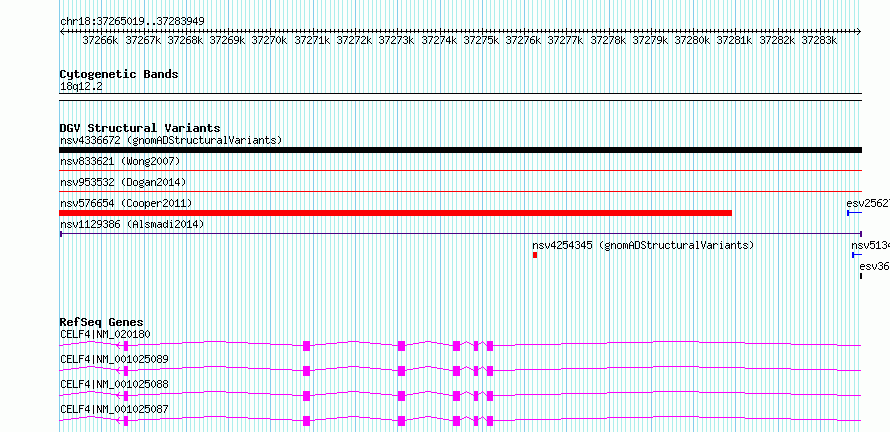Click the thin red line under nsv833621
Screen dimensions: 890x432
(x=460, y=170)
